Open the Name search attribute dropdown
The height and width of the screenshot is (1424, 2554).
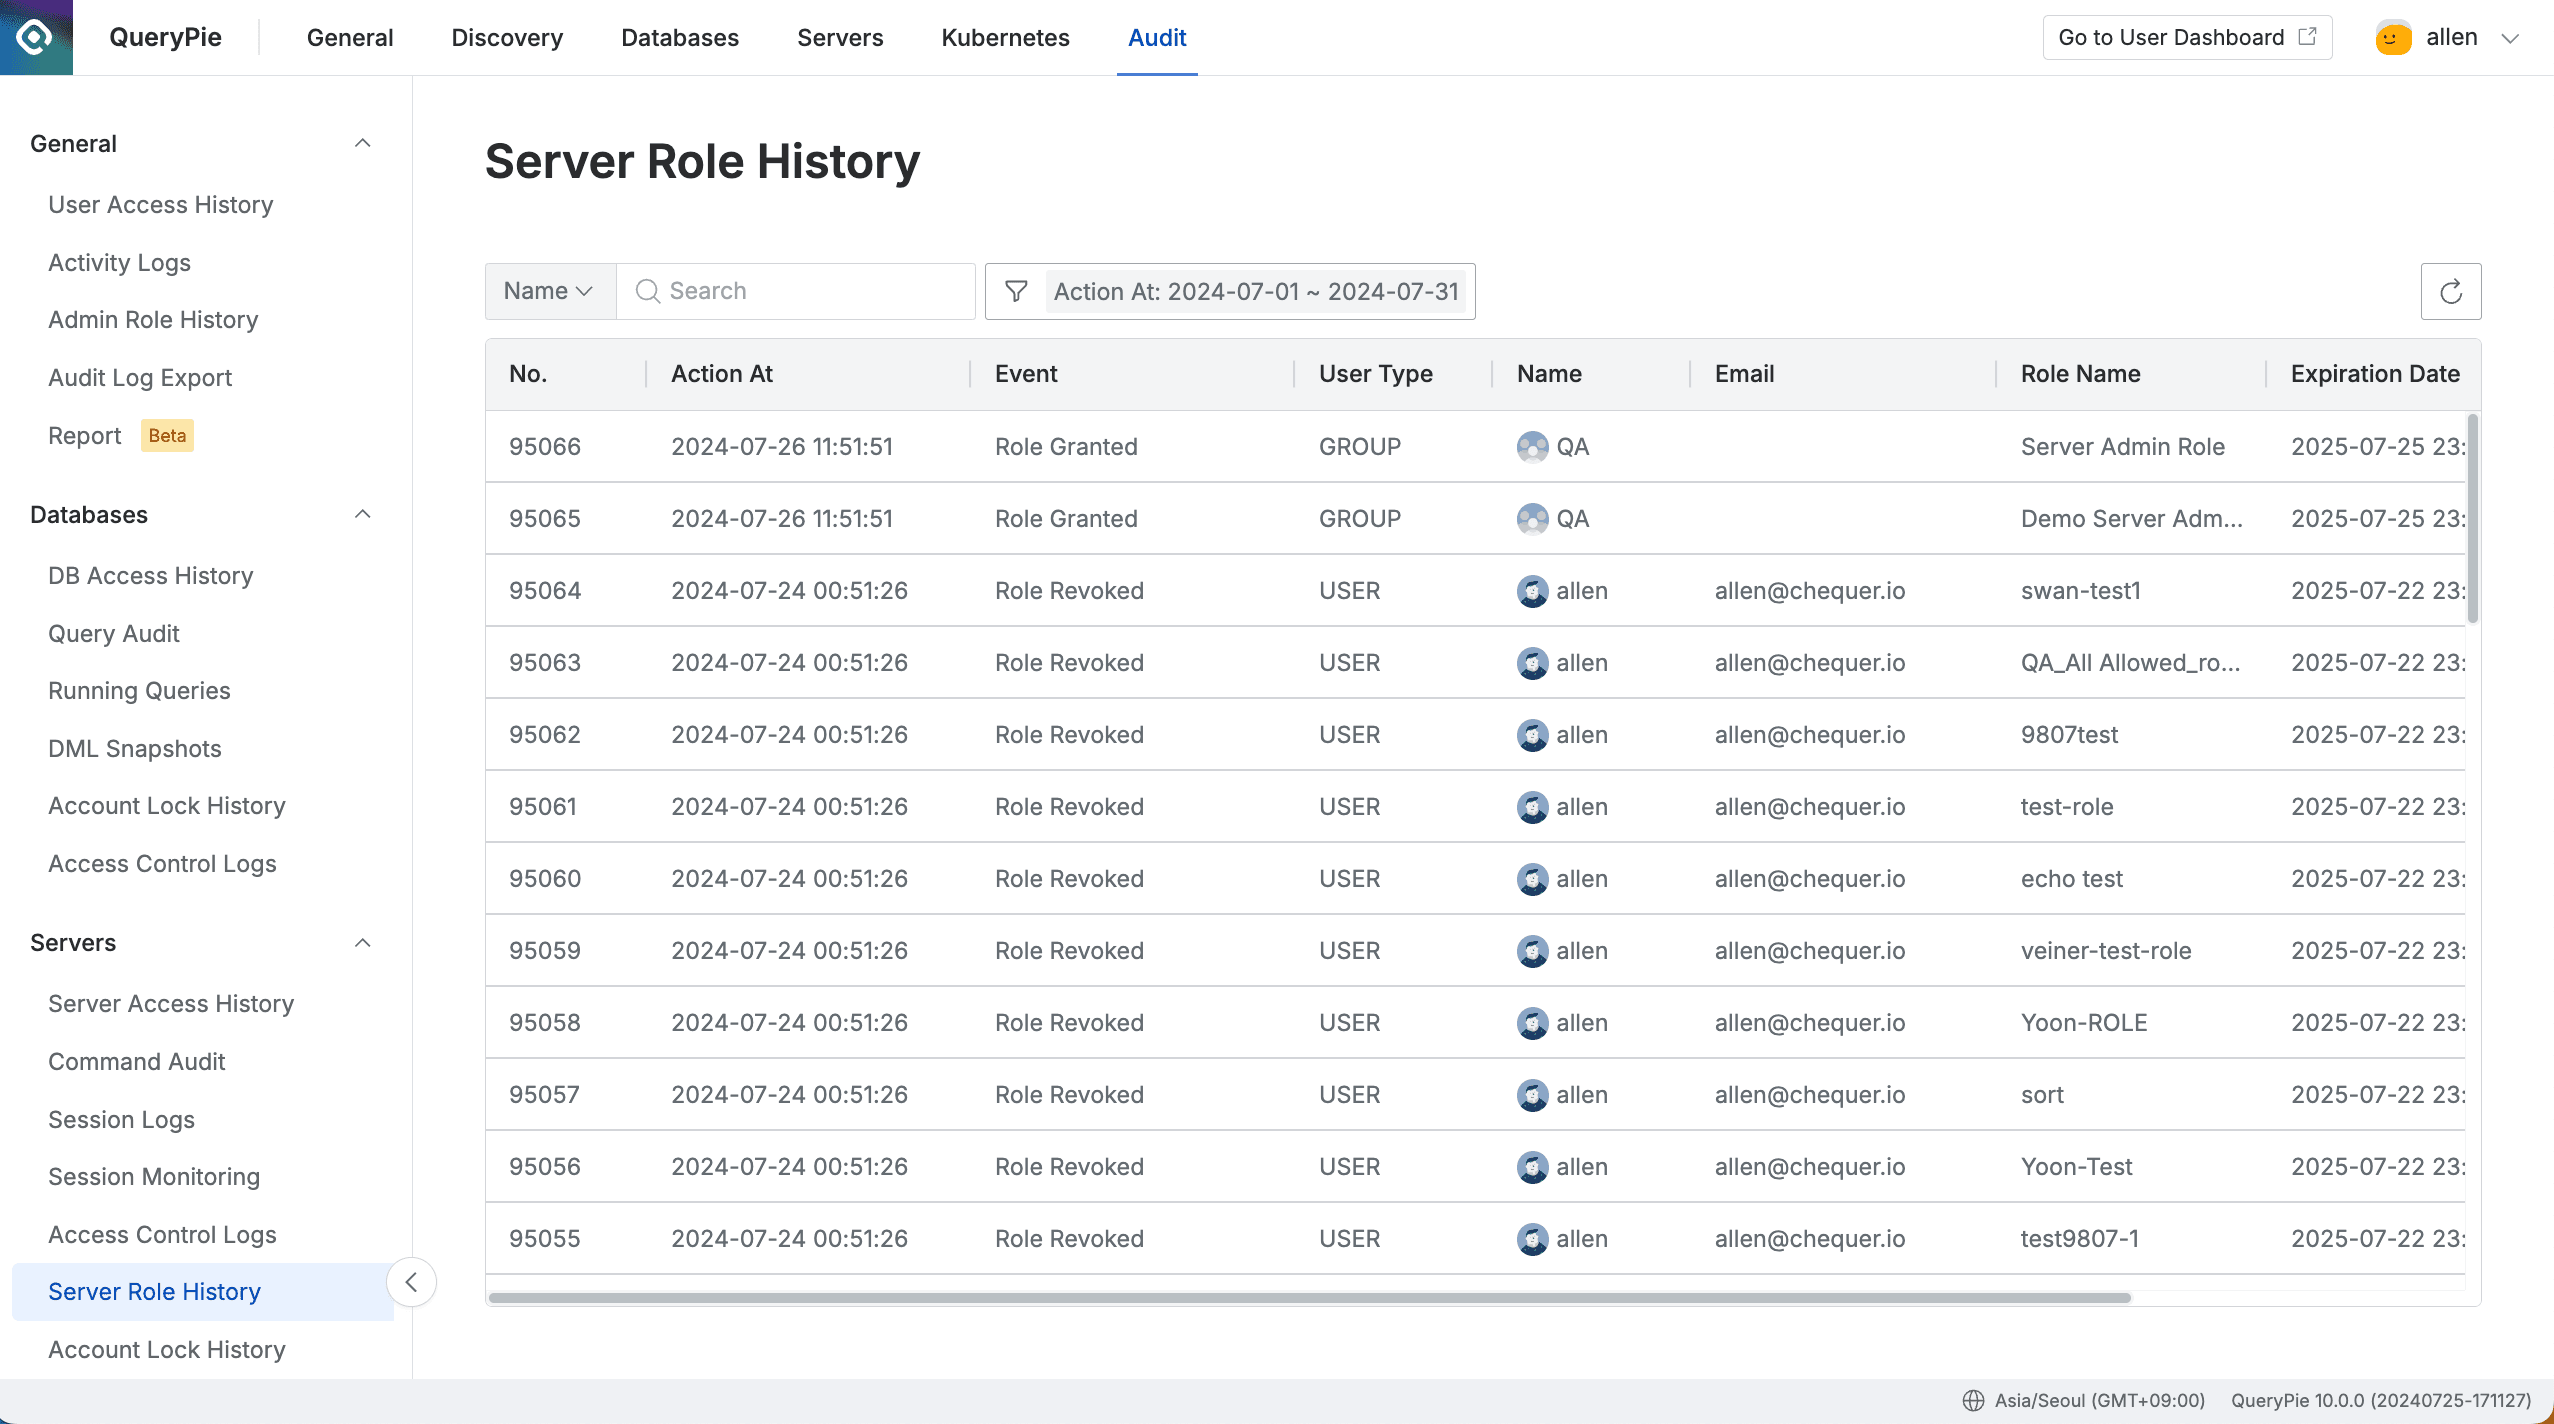tap(548, 291)
